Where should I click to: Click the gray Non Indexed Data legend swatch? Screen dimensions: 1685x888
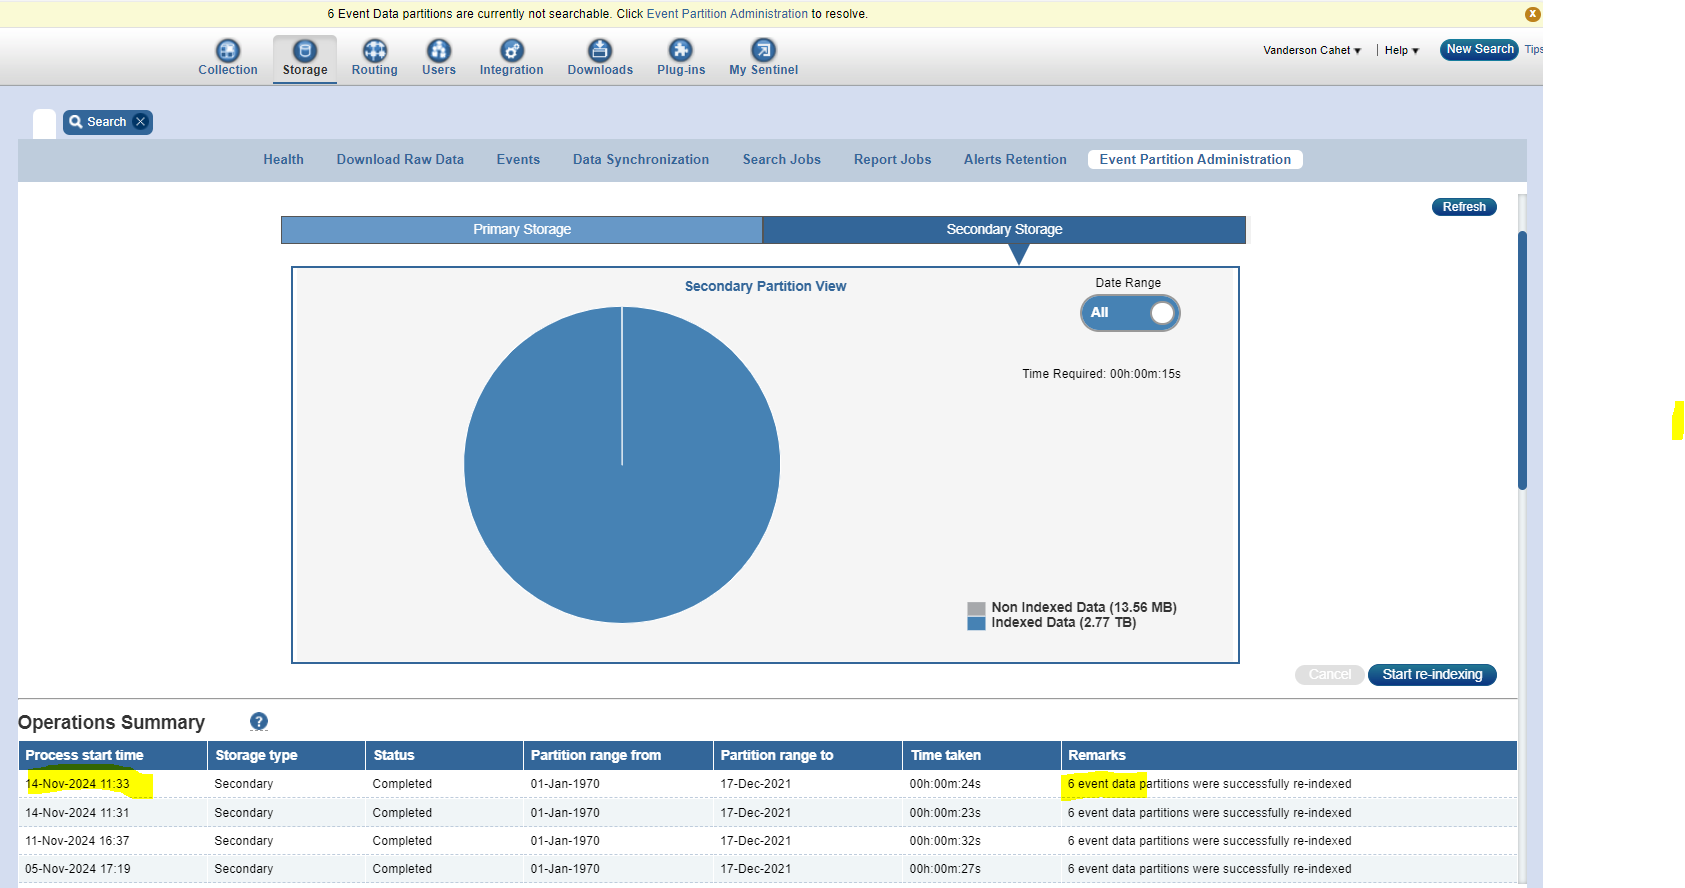point(976,608)
